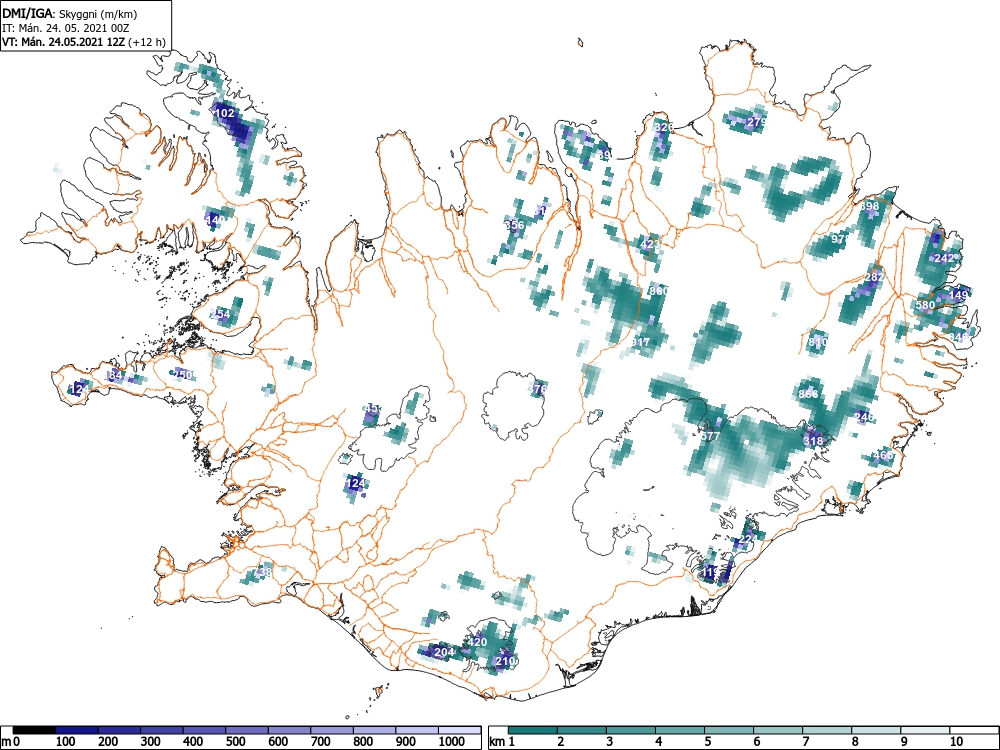Viewport: 1000px width, 750px height.
Task: Click the '917' visibility value on the map
Action: pos(640,342)
